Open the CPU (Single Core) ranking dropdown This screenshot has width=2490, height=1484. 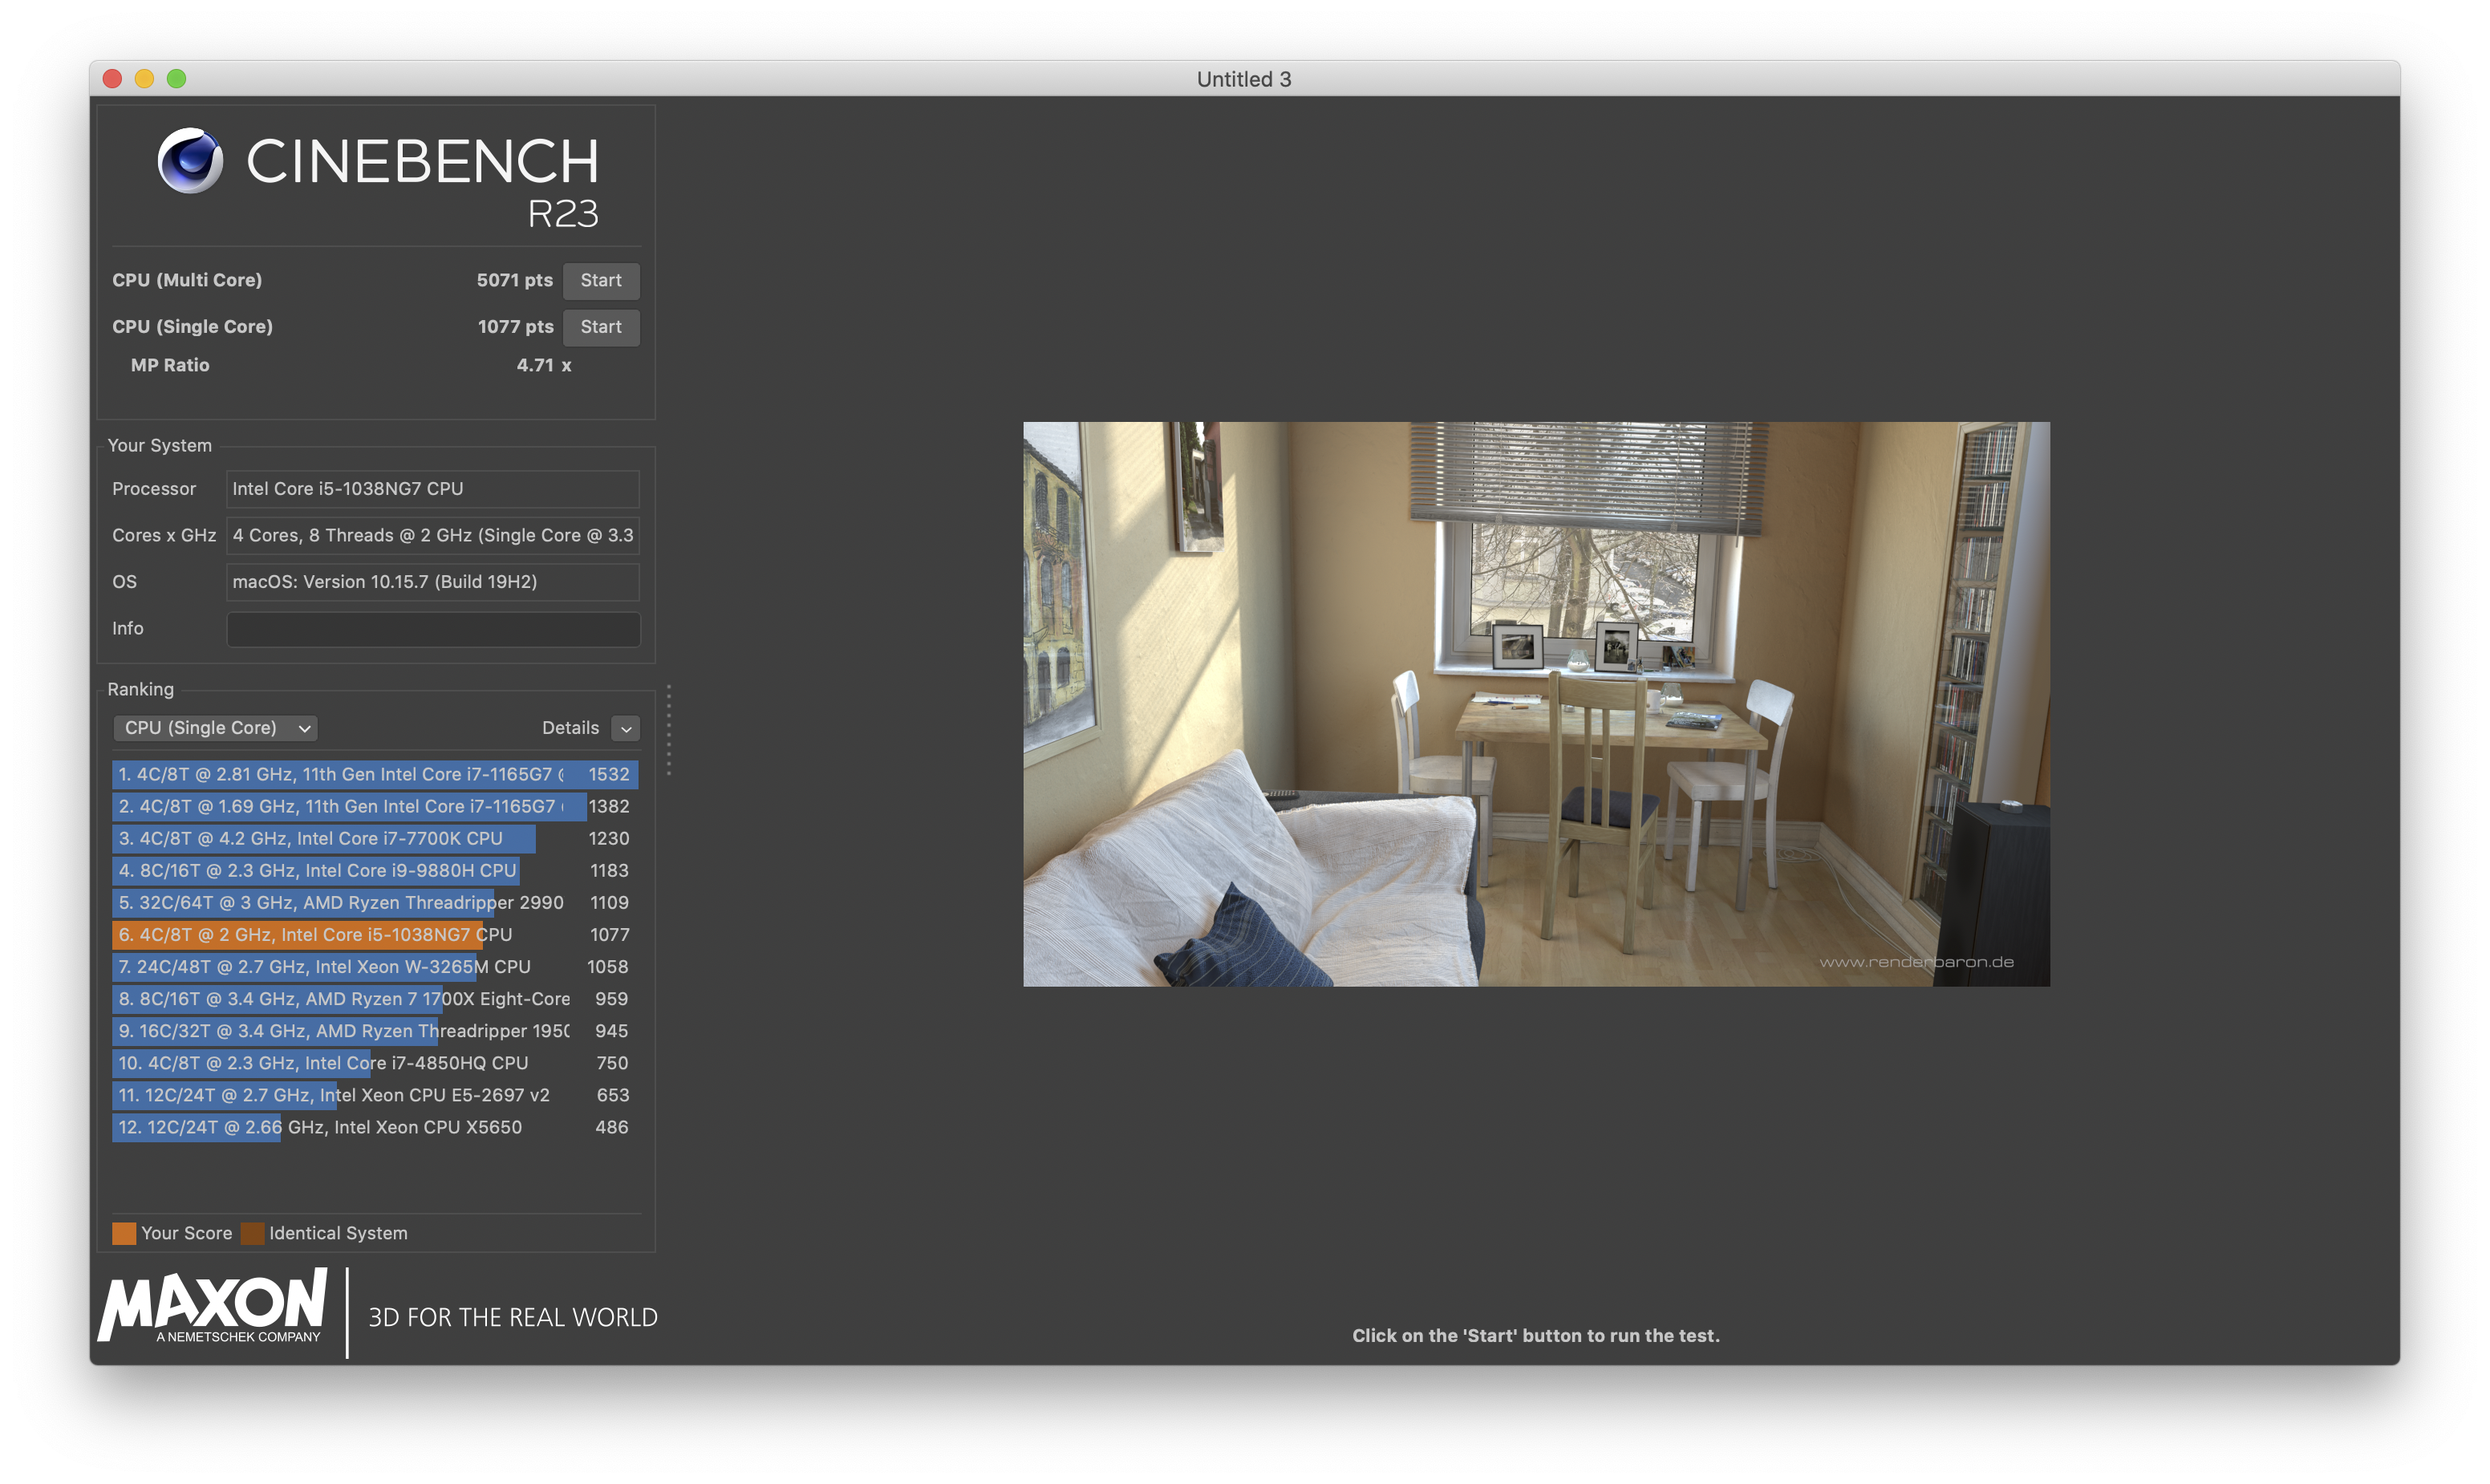pyautogui.click(x=215, y=728)
